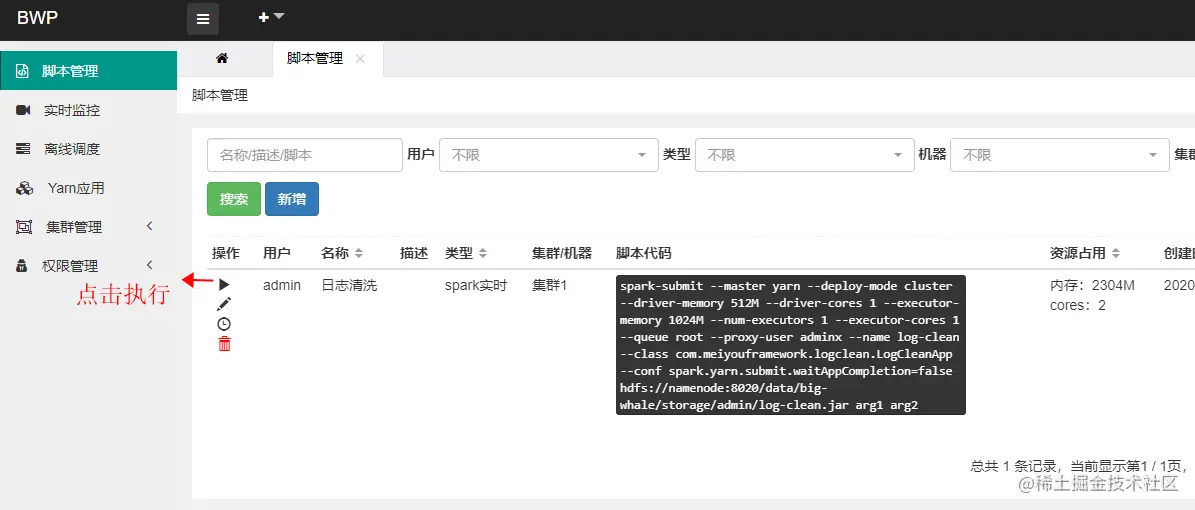Click the admin user cell
1195x510 pixels.
282,285
